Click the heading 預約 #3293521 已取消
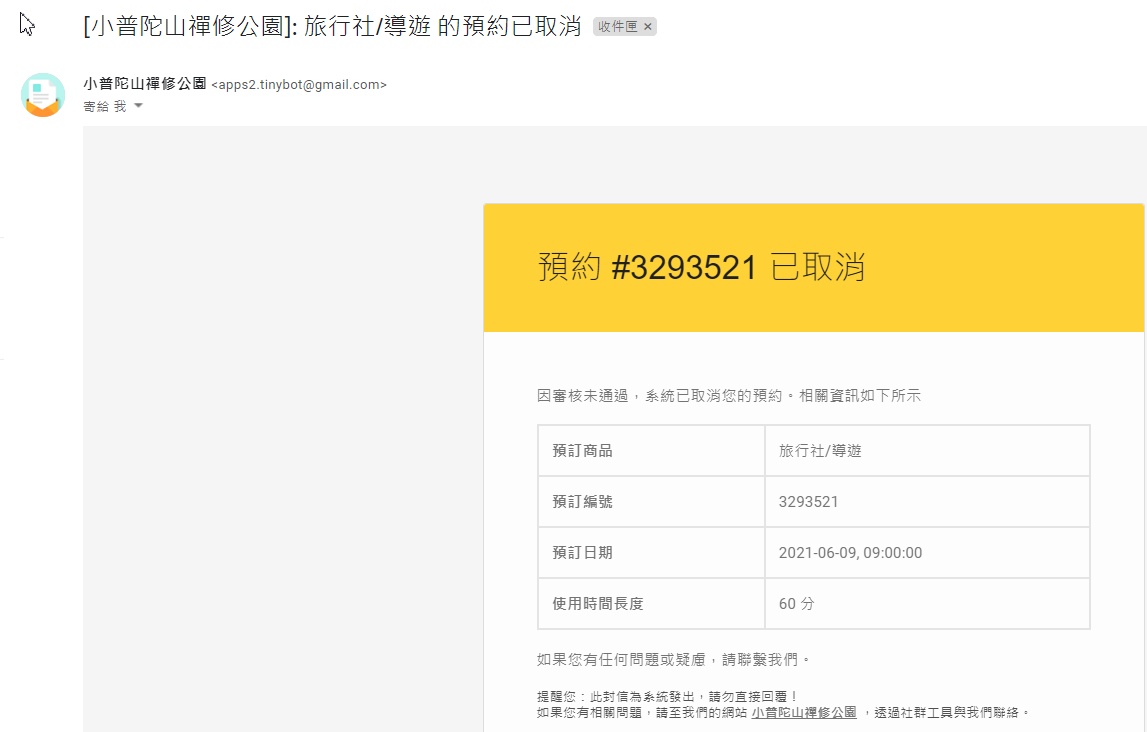This screenshot has height=732, width=1147. click(702, 267)
